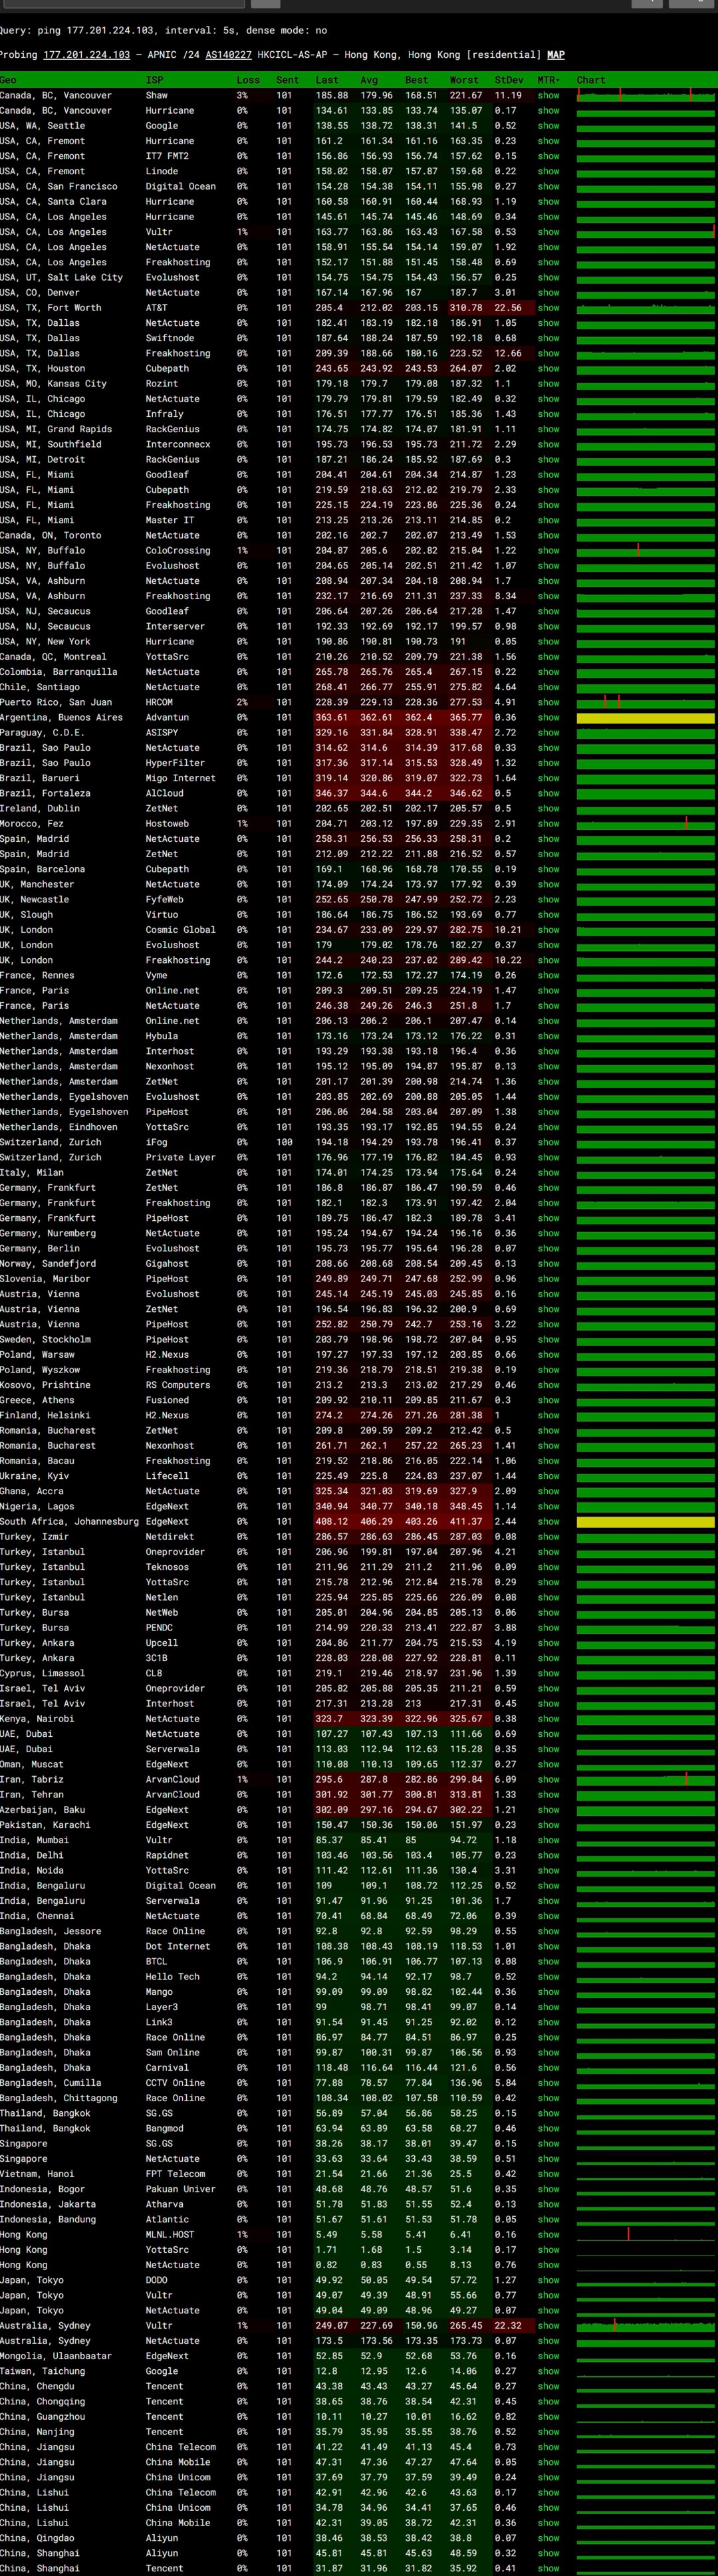Show MTR for Houston Cubepath row
The image size is (718, 2576).
(x=548, y=369)
